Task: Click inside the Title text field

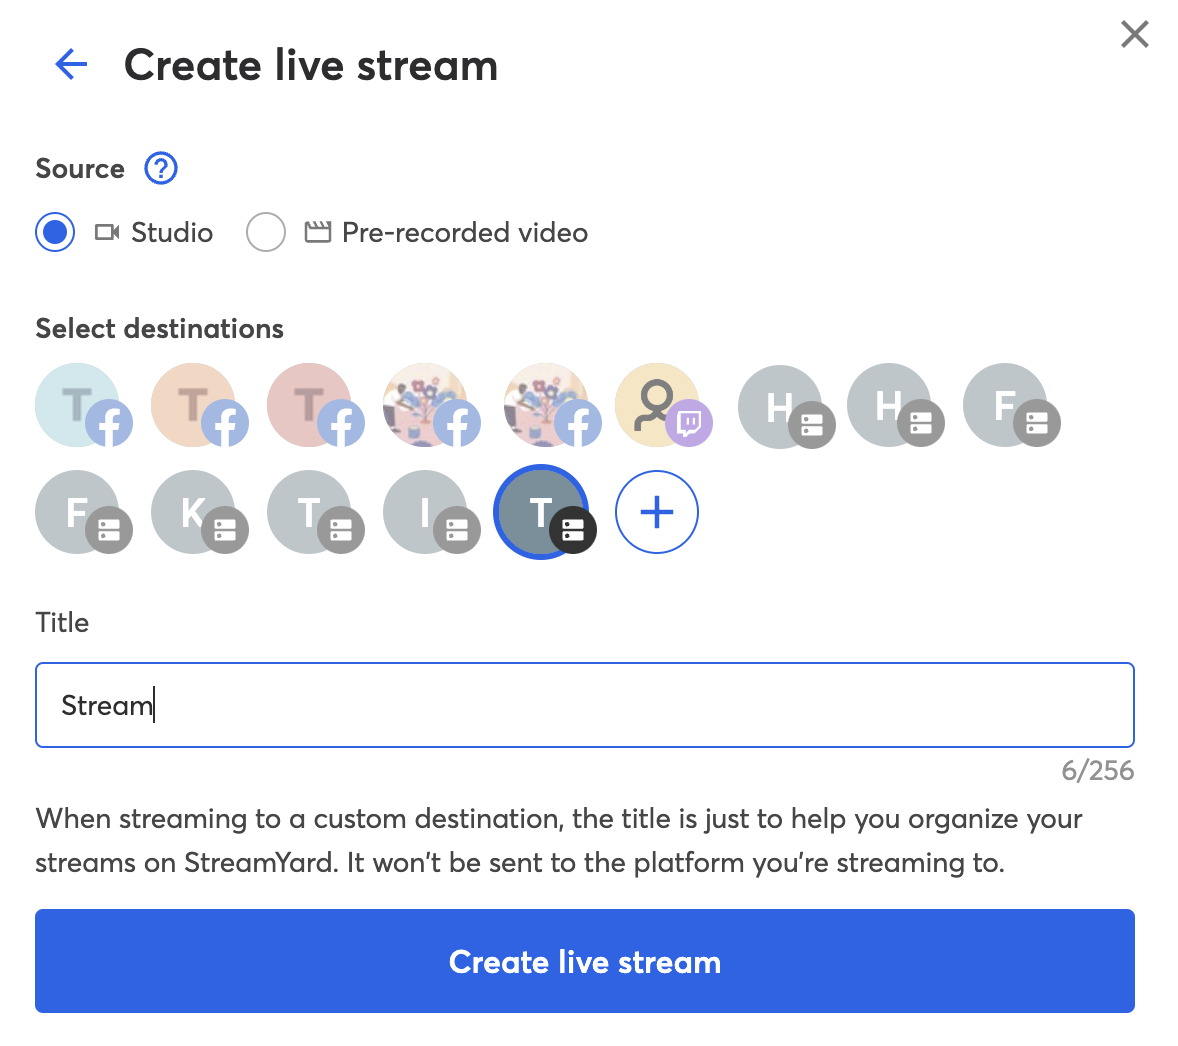Action: (585, 705)
